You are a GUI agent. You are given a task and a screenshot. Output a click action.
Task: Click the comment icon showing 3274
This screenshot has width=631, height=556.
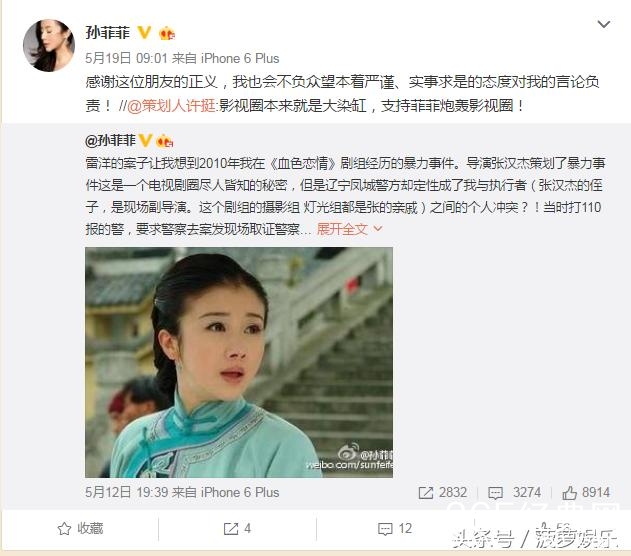(495, 492)
